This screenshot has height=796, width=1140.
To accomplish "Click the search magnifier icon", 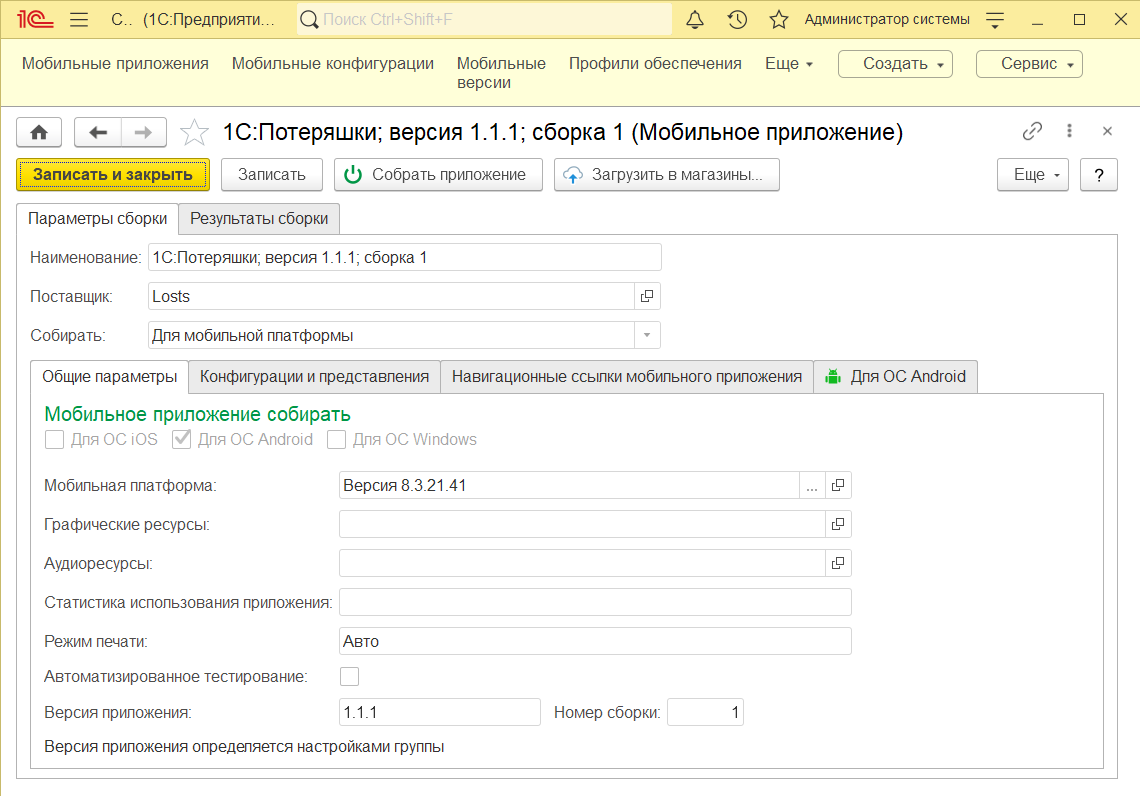I will 309,20.
